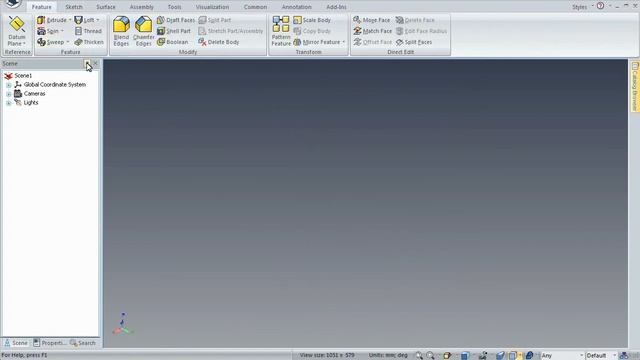Viewport: 640px width, 360px height.
Task: Click the Blend Edges tool
Action: tap(121, 31)
